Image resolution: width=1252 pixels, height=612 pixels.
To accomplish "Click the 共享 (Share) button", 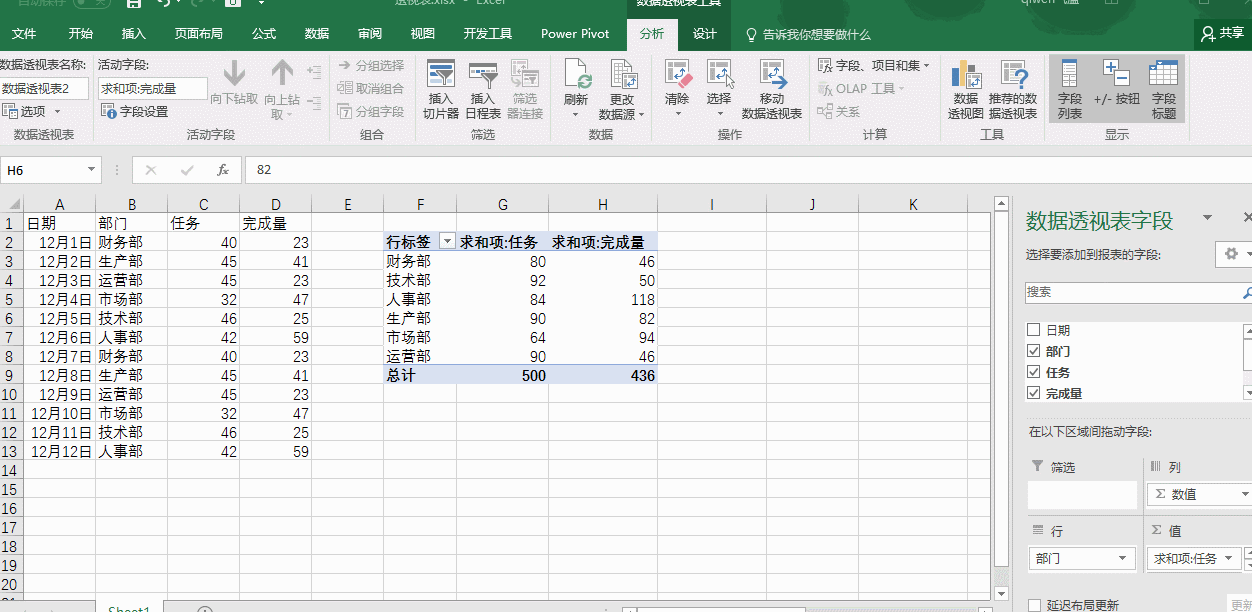I will (x=1223, y=34).
